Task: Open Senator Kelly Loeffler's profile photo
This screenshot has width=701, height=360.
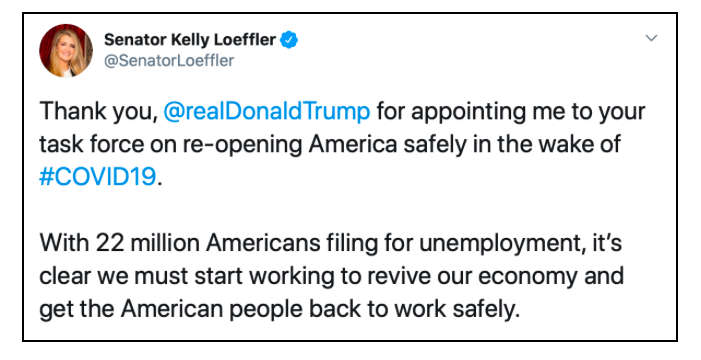Action: coord(66,51)
